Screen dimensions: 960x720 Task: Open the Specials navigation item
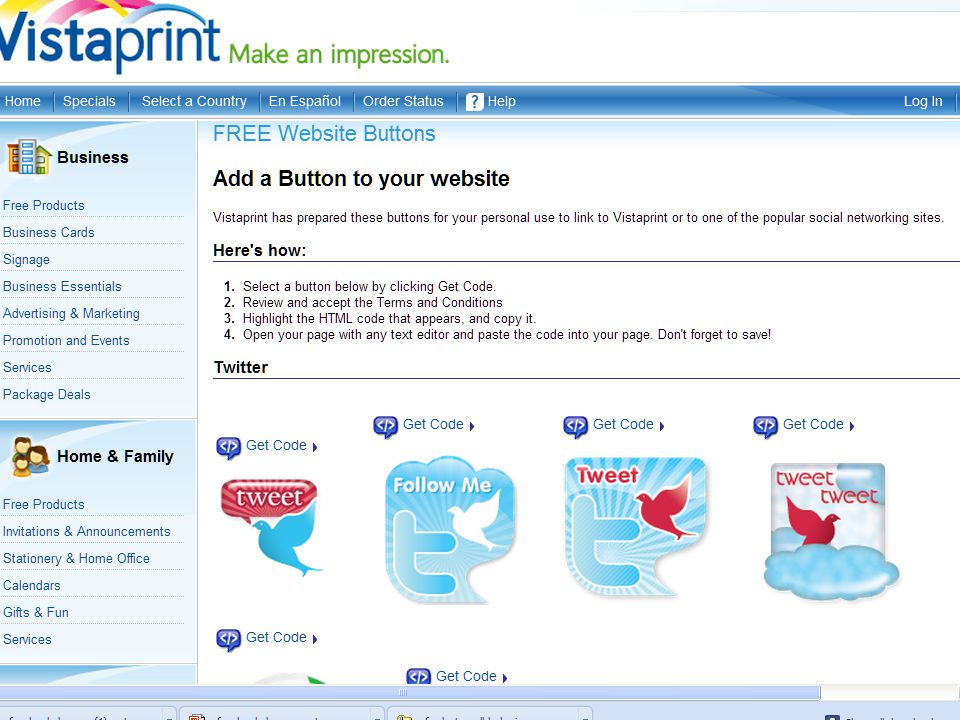click(x=89, y=102)
